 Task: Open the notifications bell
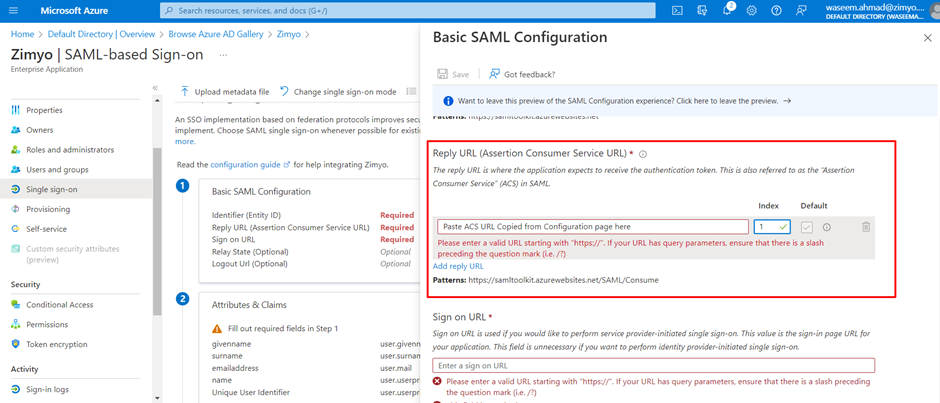(x=727, y=10)
